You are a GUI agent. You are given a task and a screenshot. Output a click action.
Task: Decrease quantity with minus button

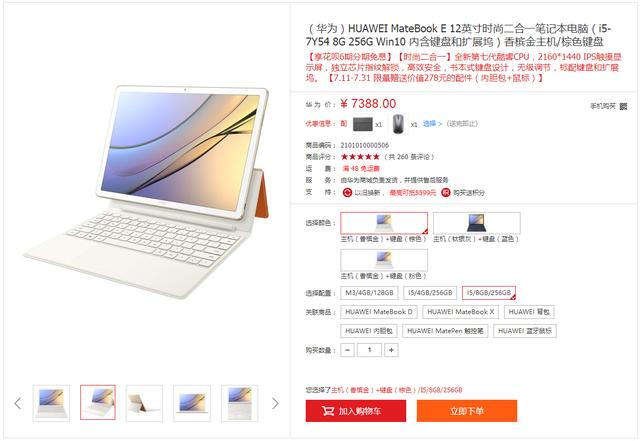point(347,350)
